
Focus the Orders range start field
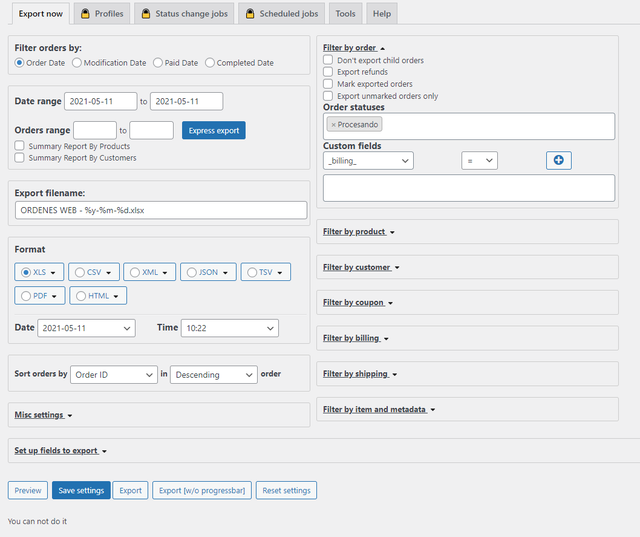point(95,131)
